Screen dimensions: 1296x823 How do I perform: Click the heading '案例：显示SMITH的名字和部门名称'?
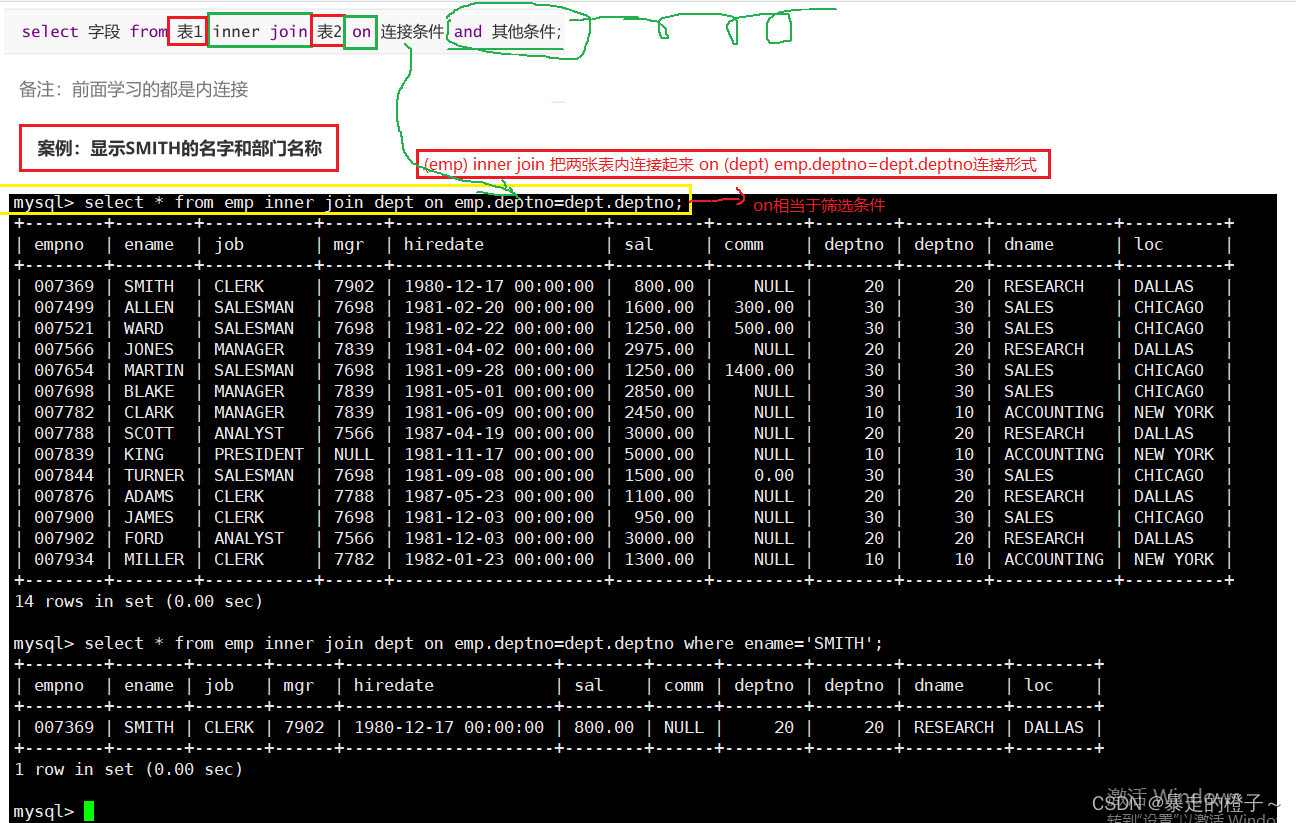click(180, 149)
